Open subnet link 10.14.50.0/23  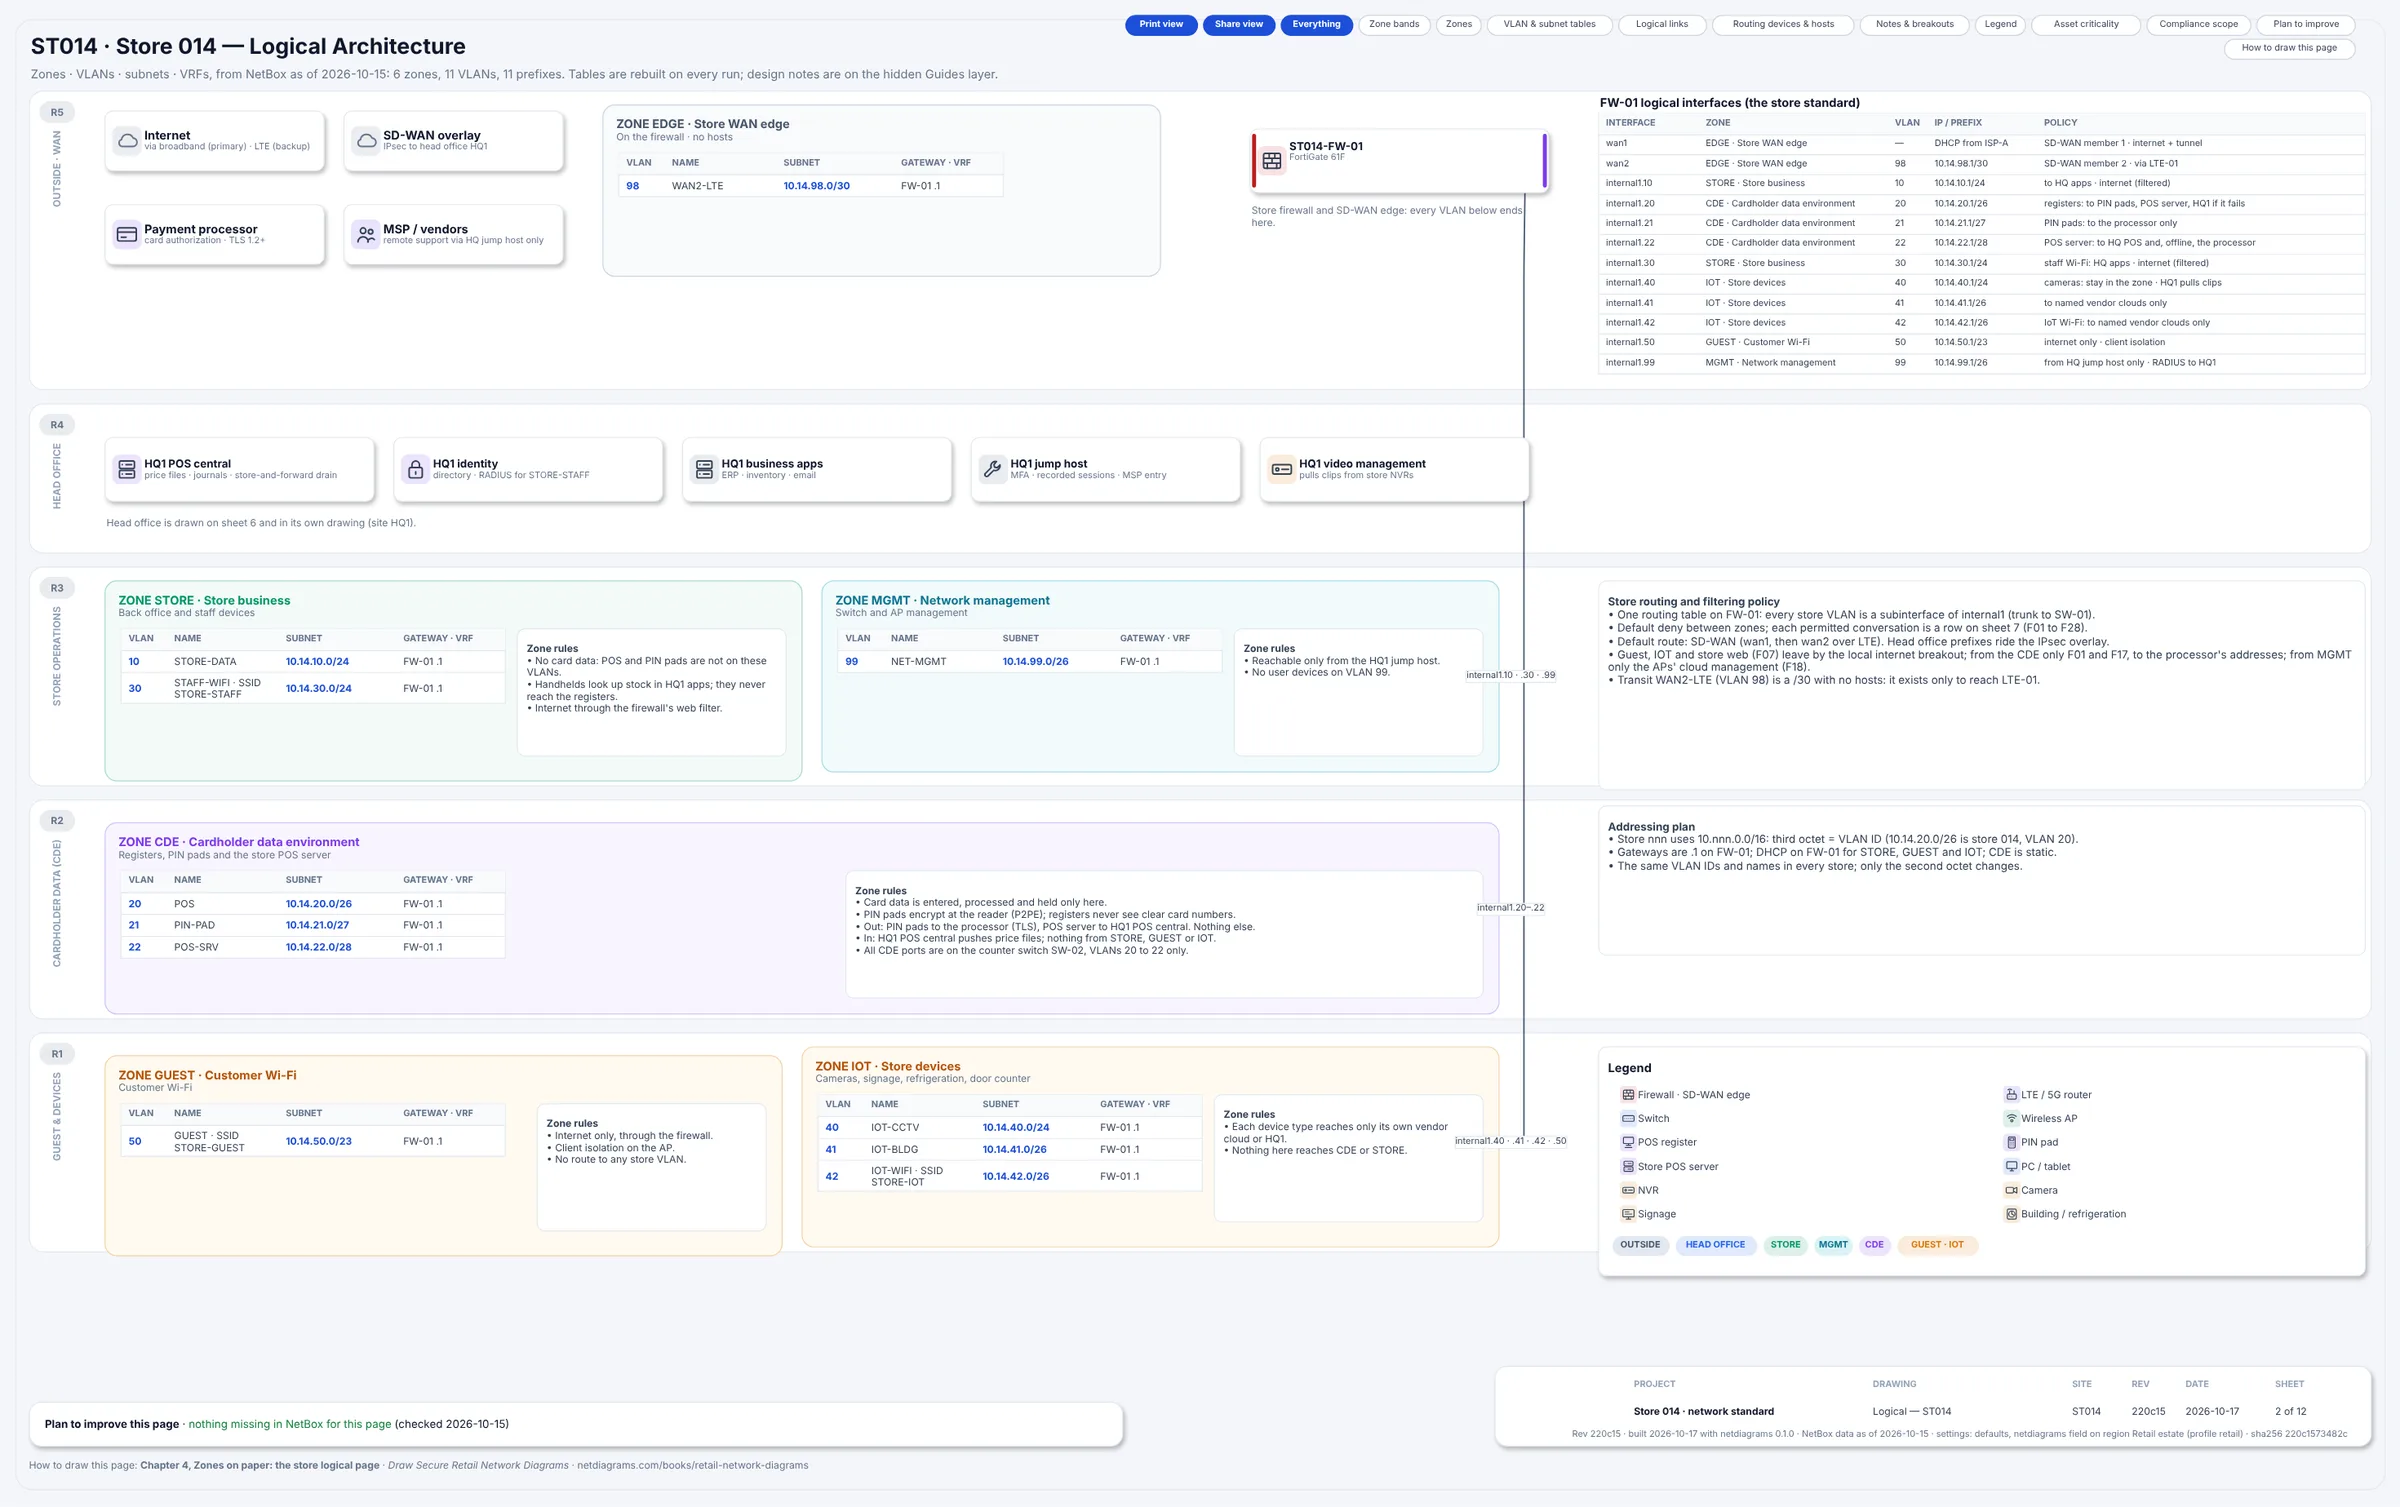pyautogui.click(x=318, y=1142)
